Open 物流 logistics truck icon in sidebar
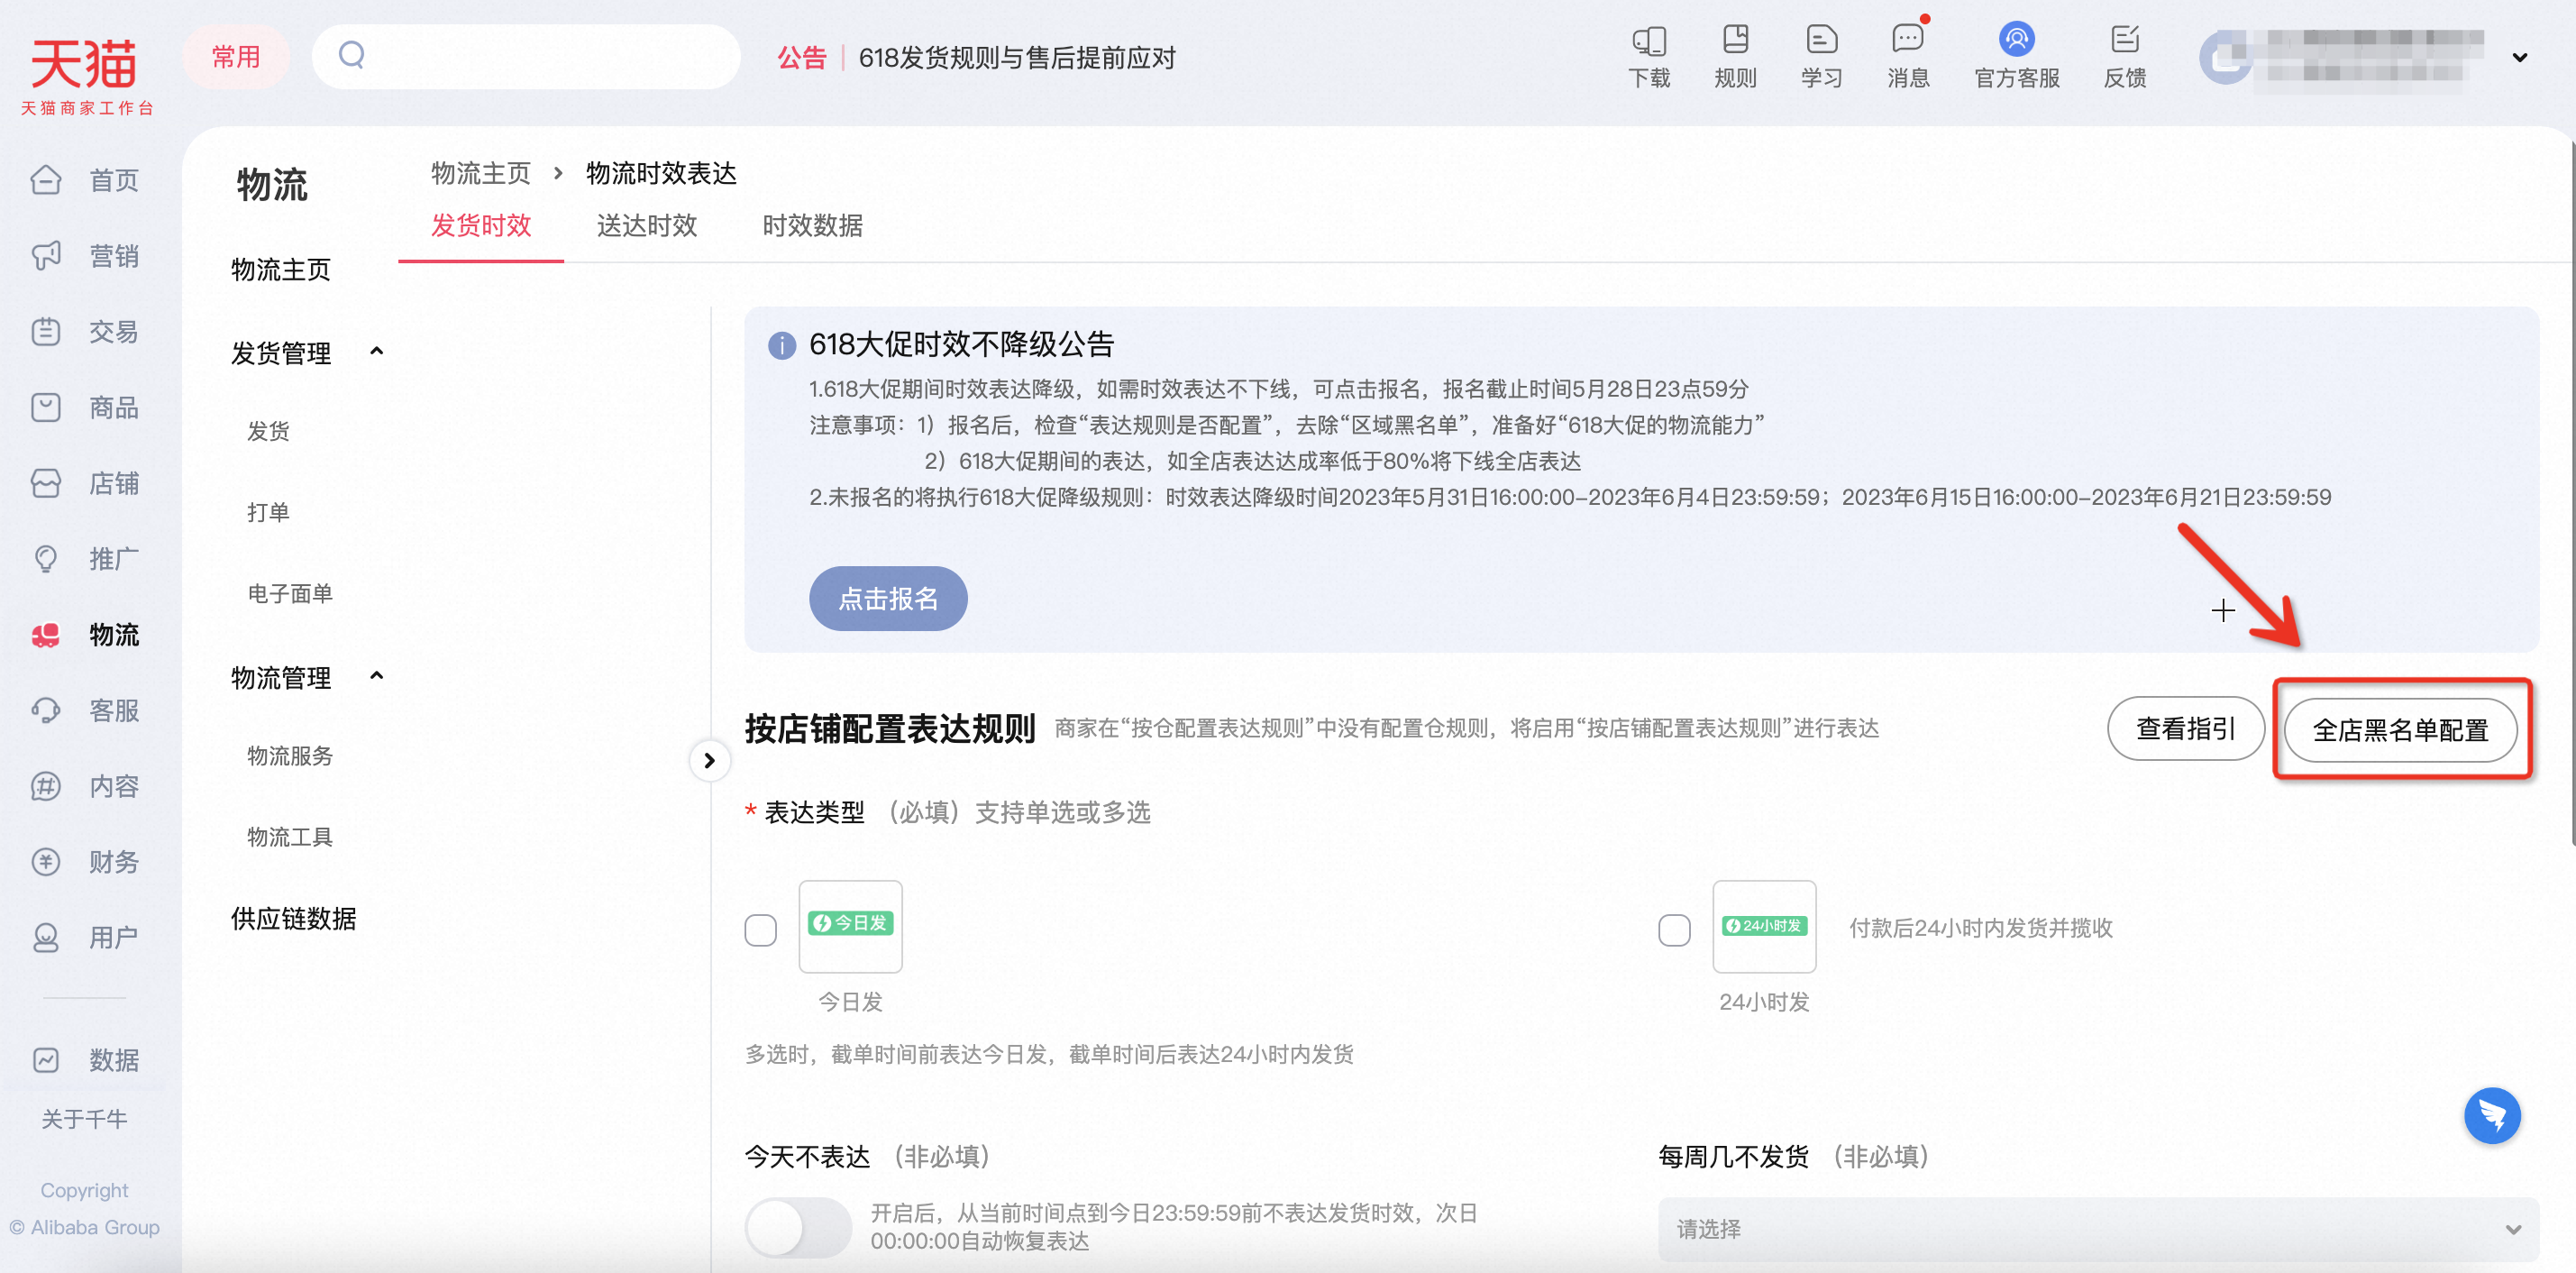This screenshot has width=2576, height=1273. click(46, 635)
